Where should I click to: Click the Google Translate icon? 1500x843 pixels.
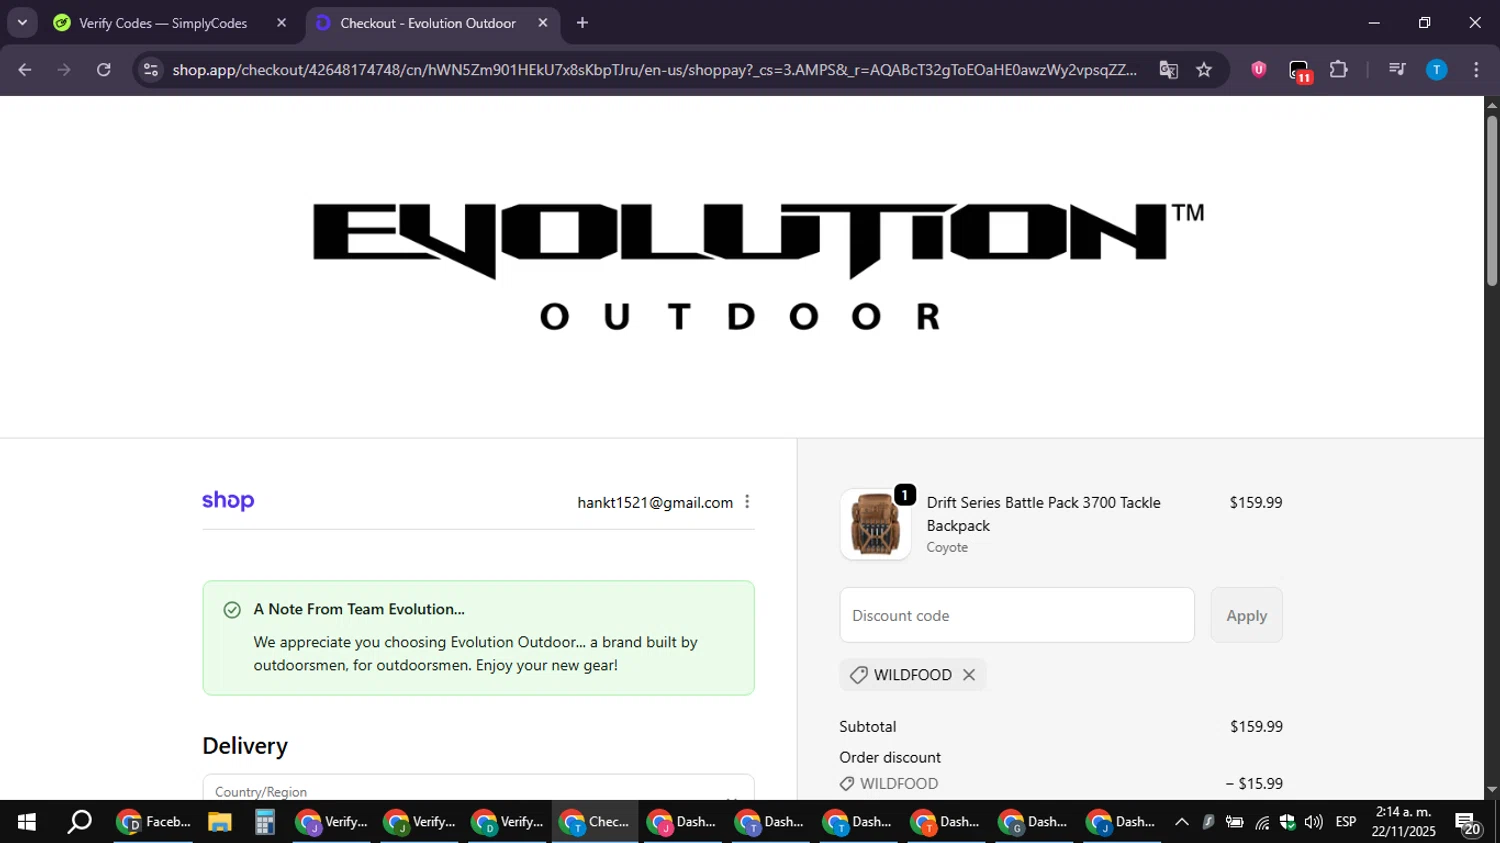click(1168, 70)
